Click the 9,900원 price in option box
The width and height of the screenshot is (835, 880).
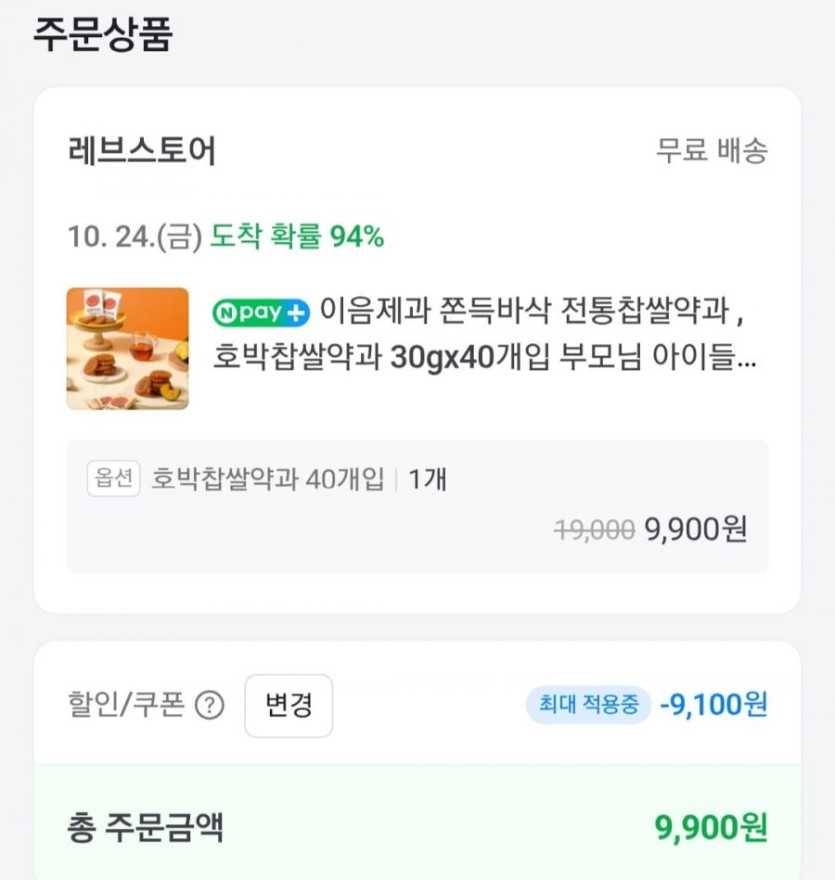click(x=696, y=529)
